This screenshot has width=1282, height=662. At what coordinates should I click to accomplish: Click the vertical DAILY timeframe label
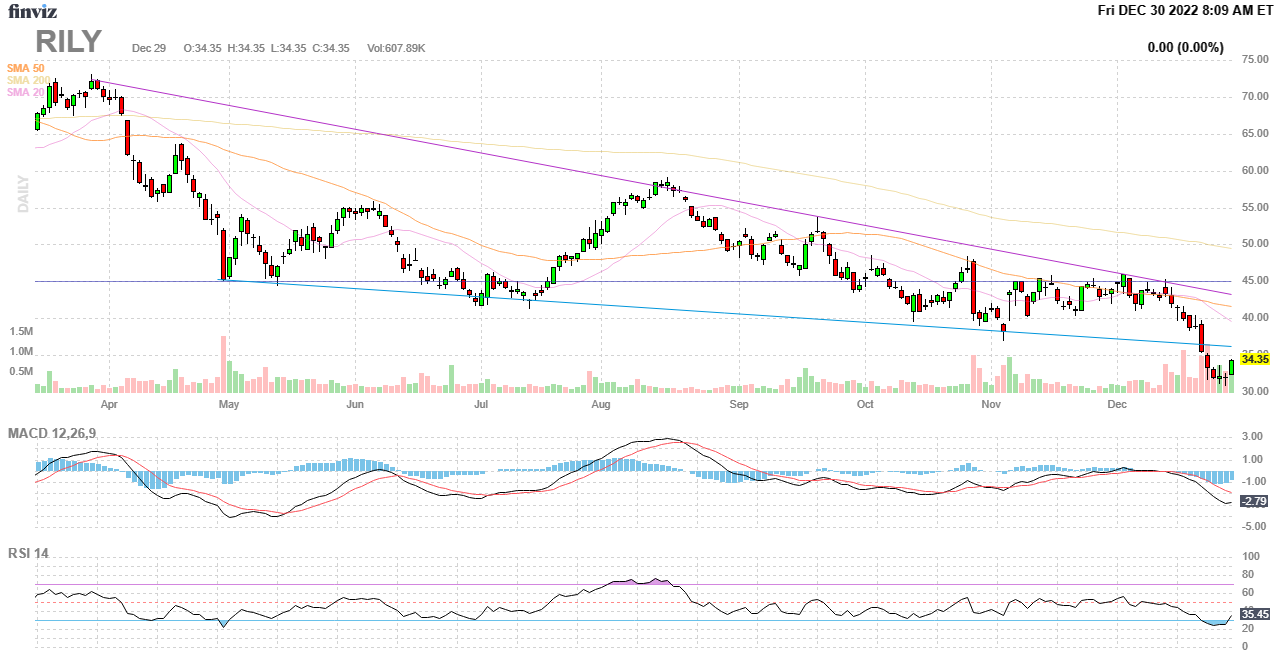(x=22, y=194)
